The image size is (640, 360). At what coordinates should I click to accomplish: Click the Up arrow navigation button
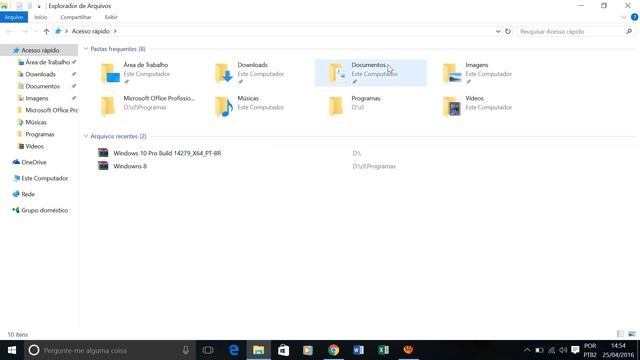[46, 31]
